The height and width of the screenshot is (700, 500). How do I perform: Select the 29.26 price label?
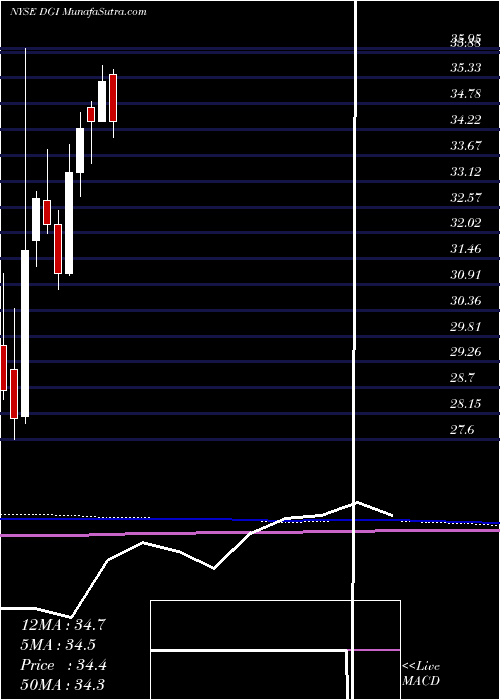[x=466, y=352]
